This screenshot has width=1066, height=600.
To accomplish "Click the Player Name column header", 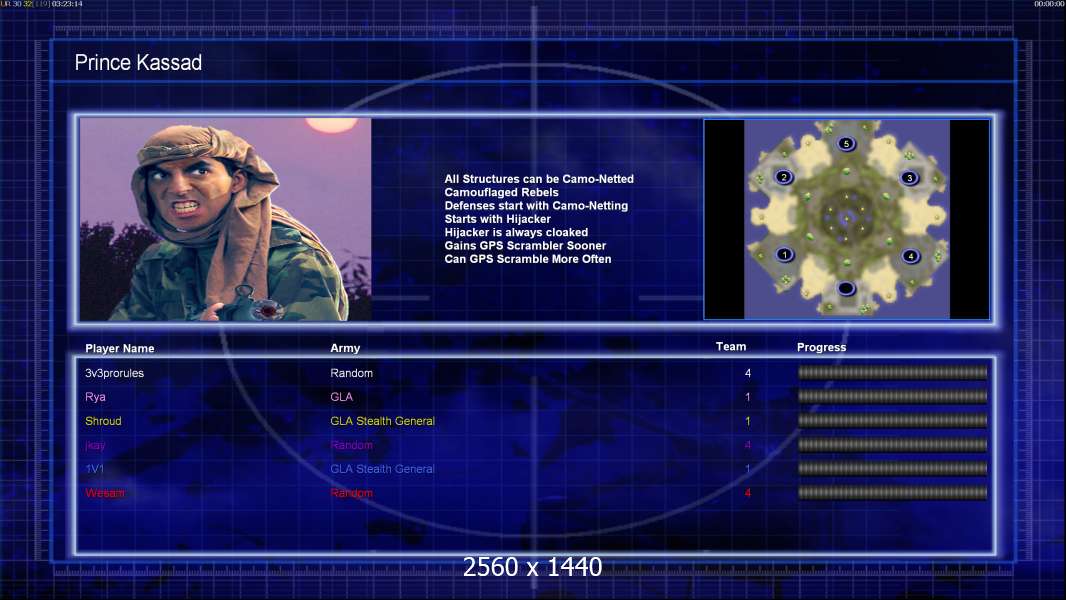I will click(120, 348).
